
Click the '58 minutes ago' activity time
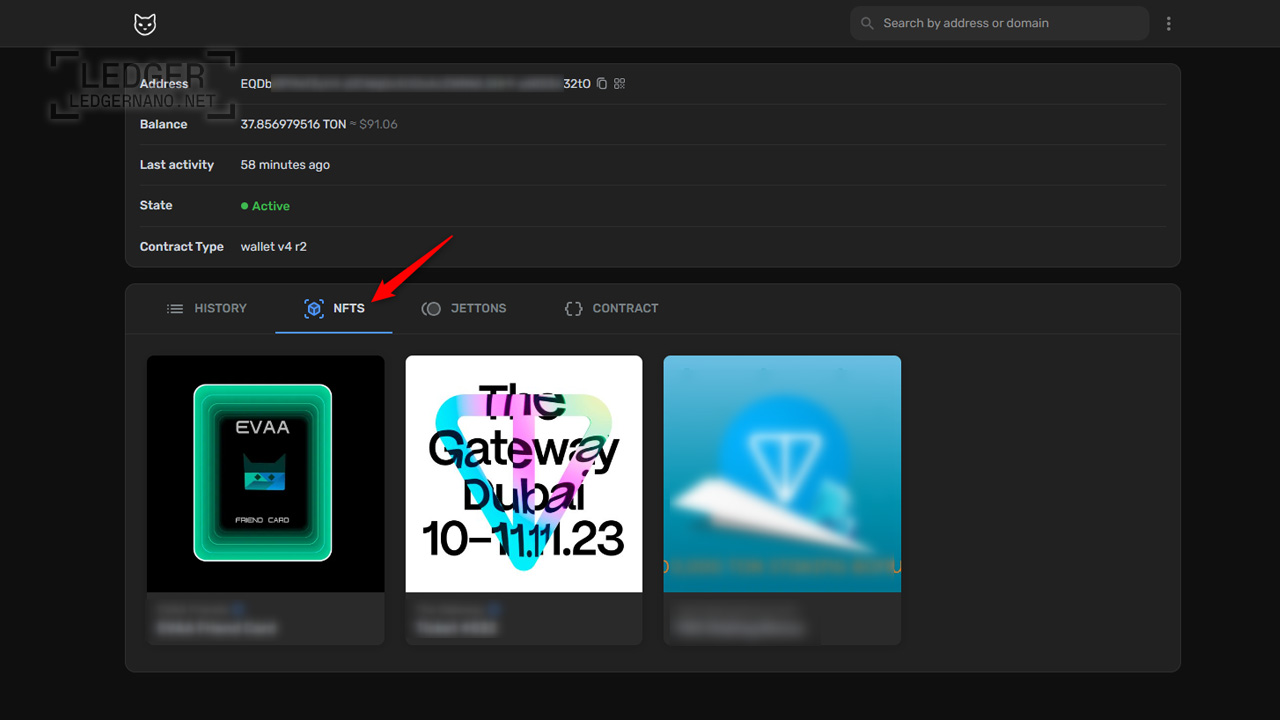(x=285, y=165)
